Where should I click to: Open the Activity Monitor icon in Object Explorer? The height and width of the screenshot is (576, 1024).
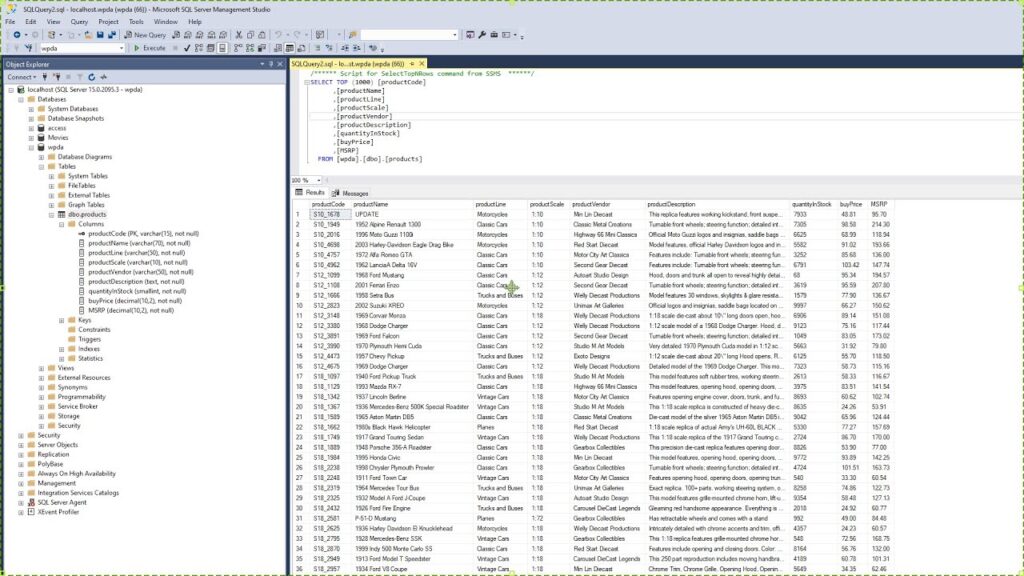pyautogui.click(x=103, y=77)
